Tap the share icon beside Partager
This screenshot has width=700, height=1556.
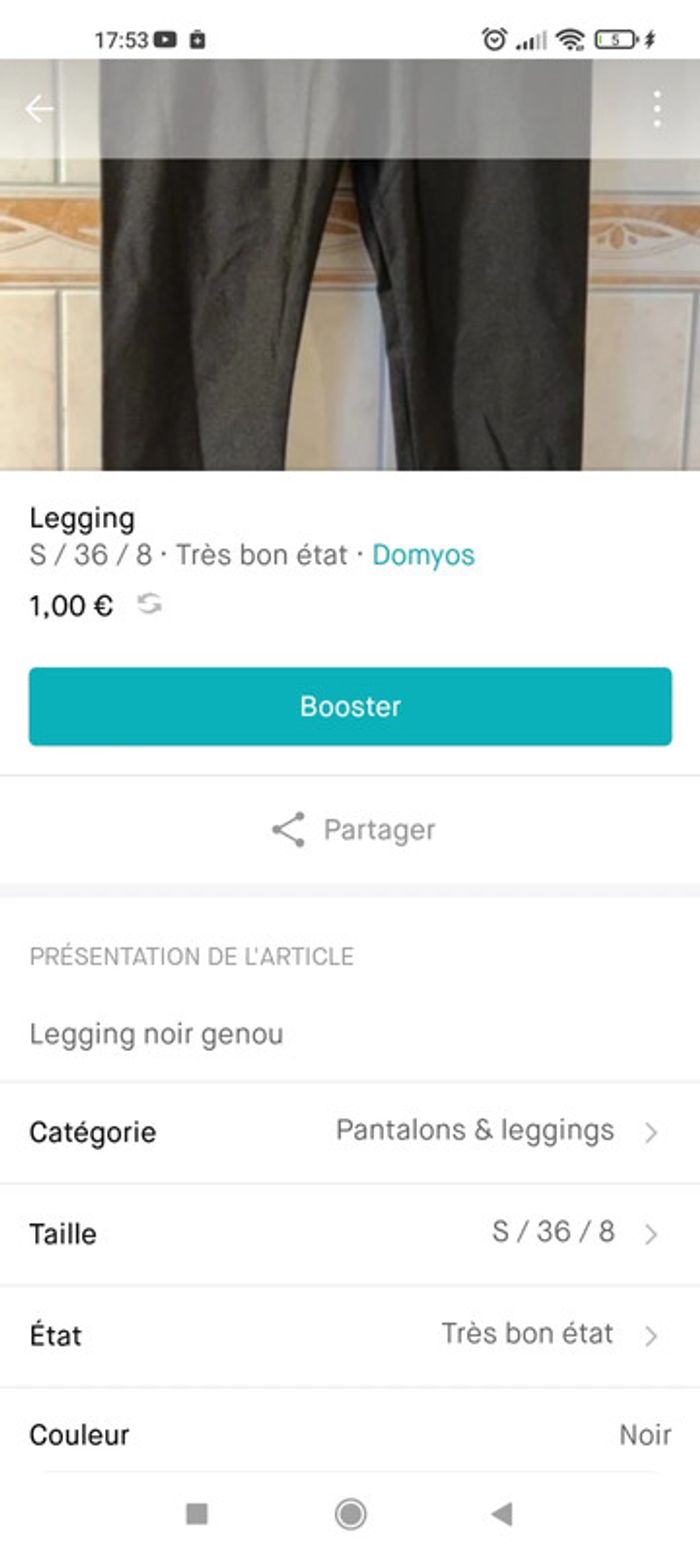click(288, 830)
